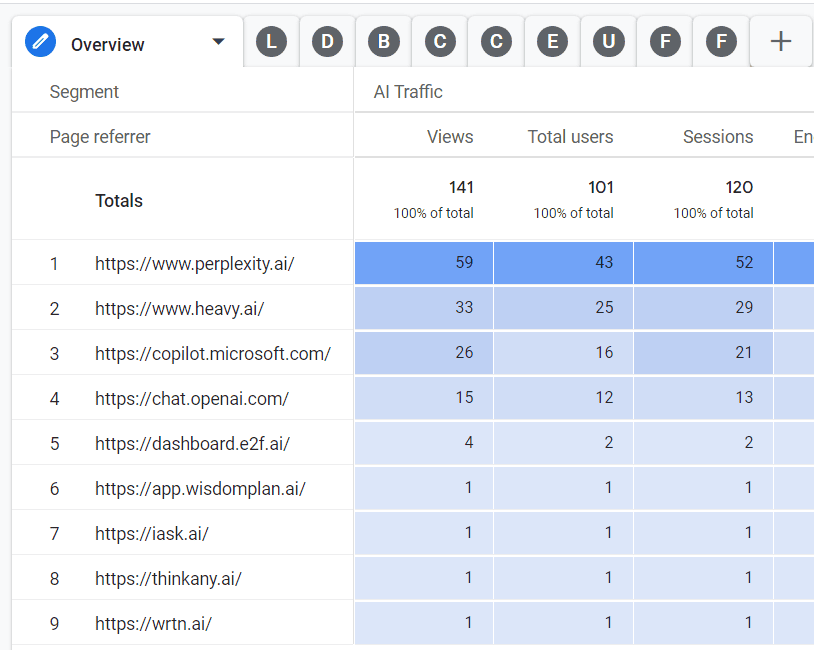Switch to the E tab
The width and height of the screenshot is (814, 650).
552,42
